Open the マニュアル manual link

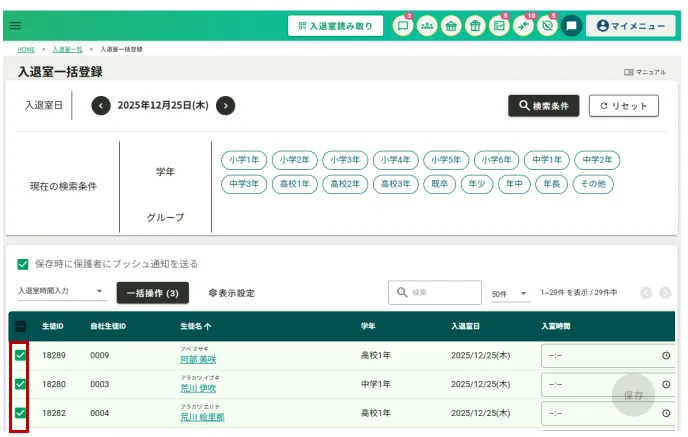644,72
